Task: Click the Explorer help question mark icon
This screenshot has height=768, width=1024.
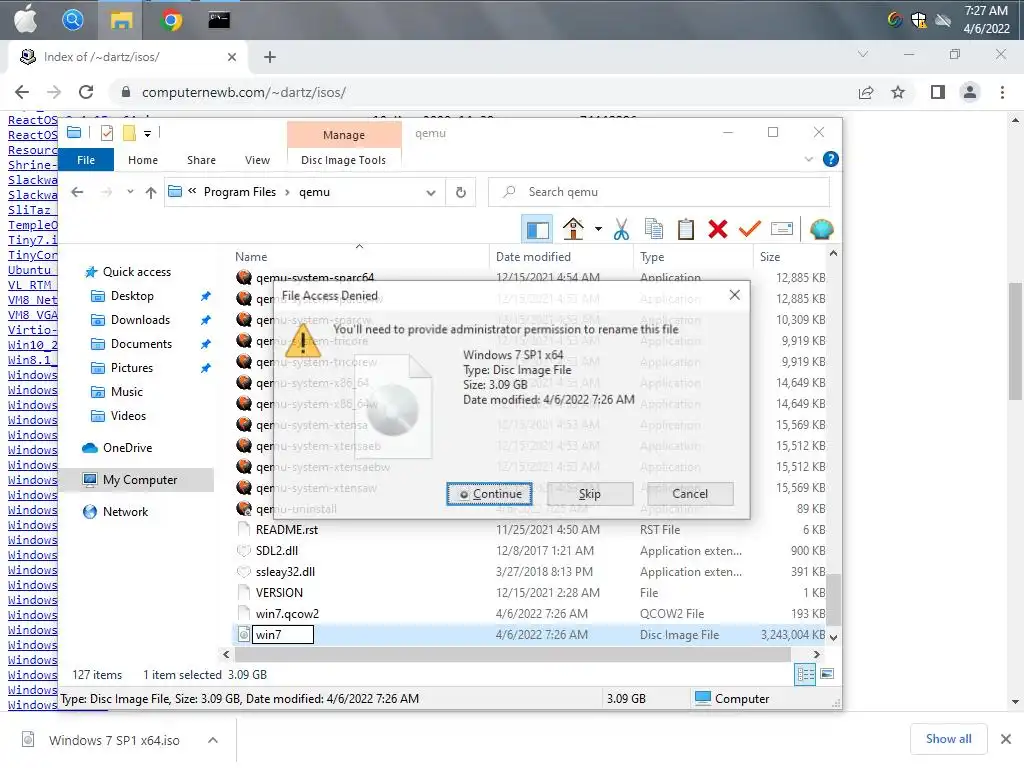Action: (x=830, y=159)
